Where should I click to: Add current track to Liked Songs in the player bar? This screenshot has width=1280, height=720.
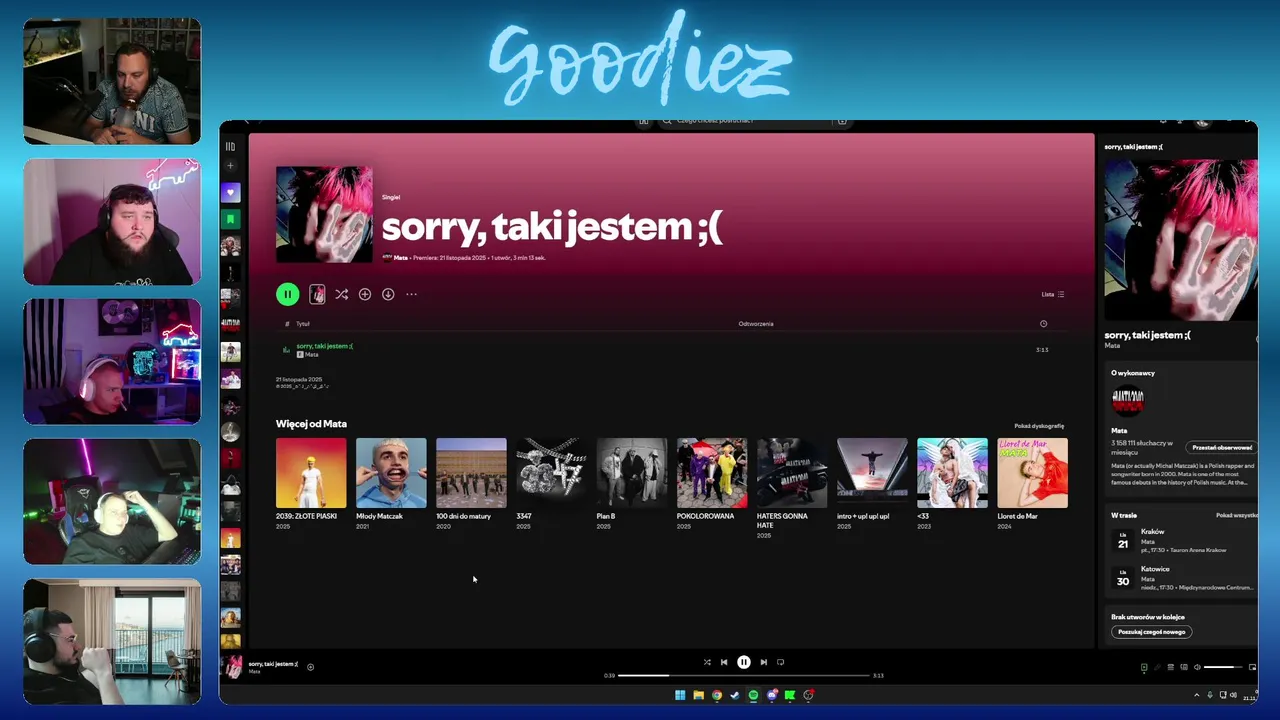click(x=310, y=667)
